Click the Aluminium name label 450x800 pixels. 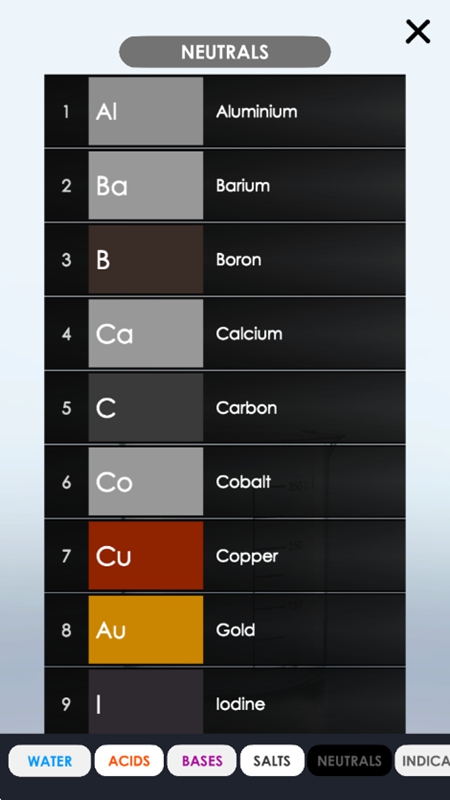pyautogui.click(x=257, y=111)
